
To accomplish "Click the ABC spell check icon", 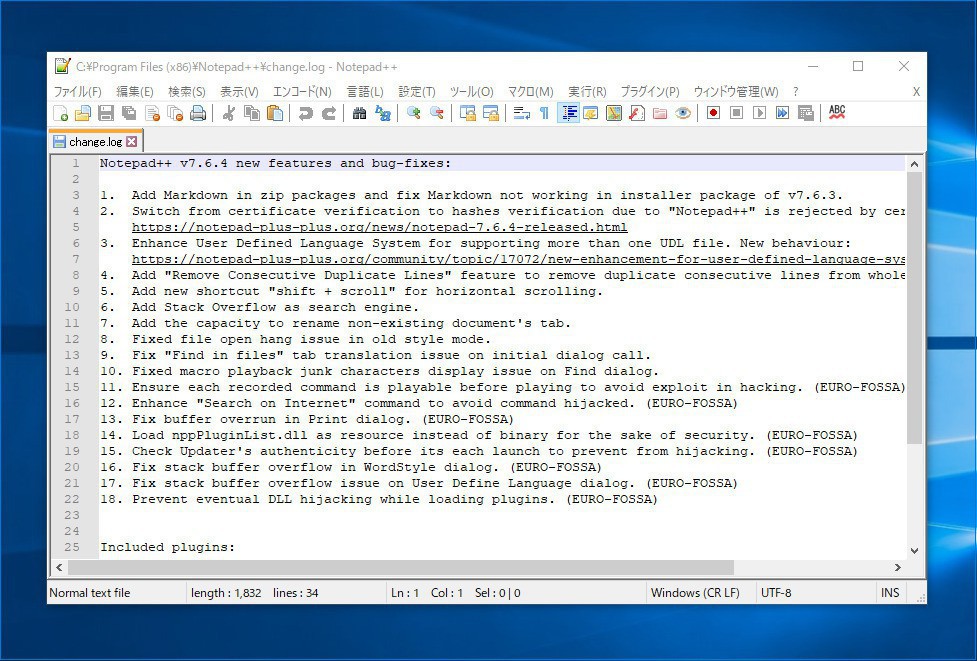I will click(x=837, y=113).
